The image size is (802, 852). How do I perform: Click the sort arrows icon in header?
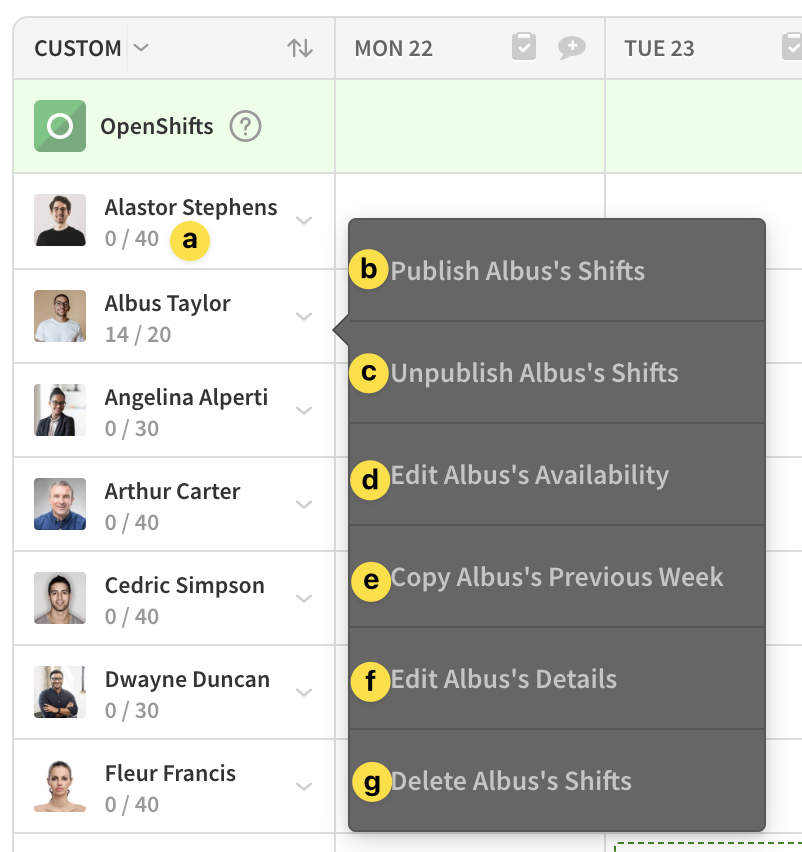300,48
